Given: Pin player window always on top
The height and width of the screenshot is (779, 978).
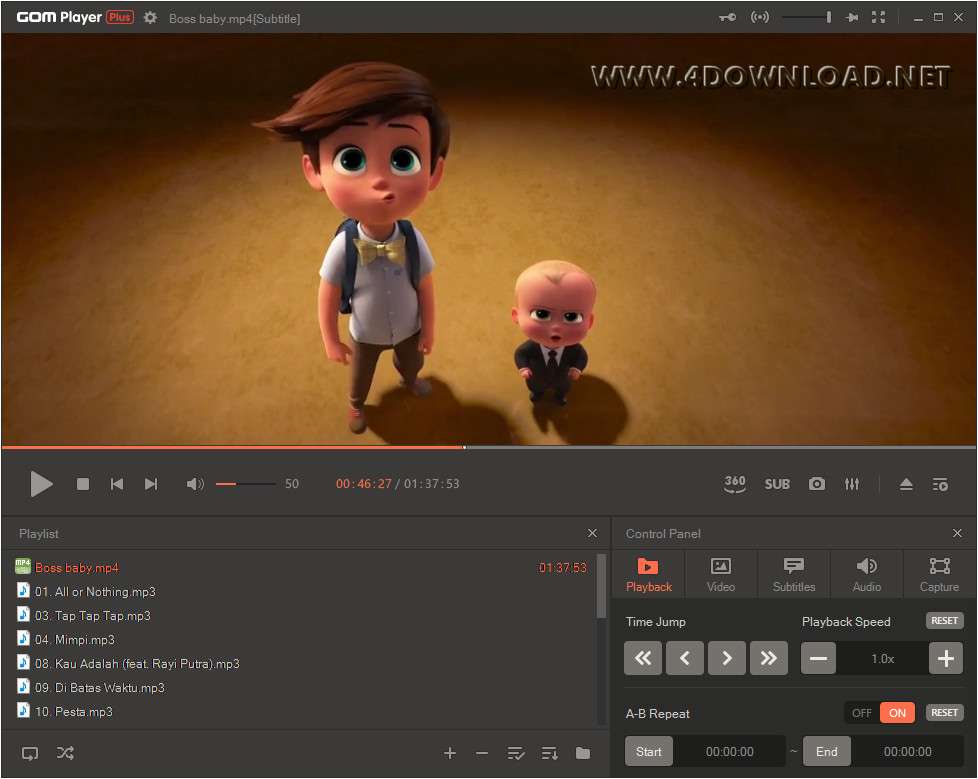Looking at the screenshot, I should (x=851, y=17).
